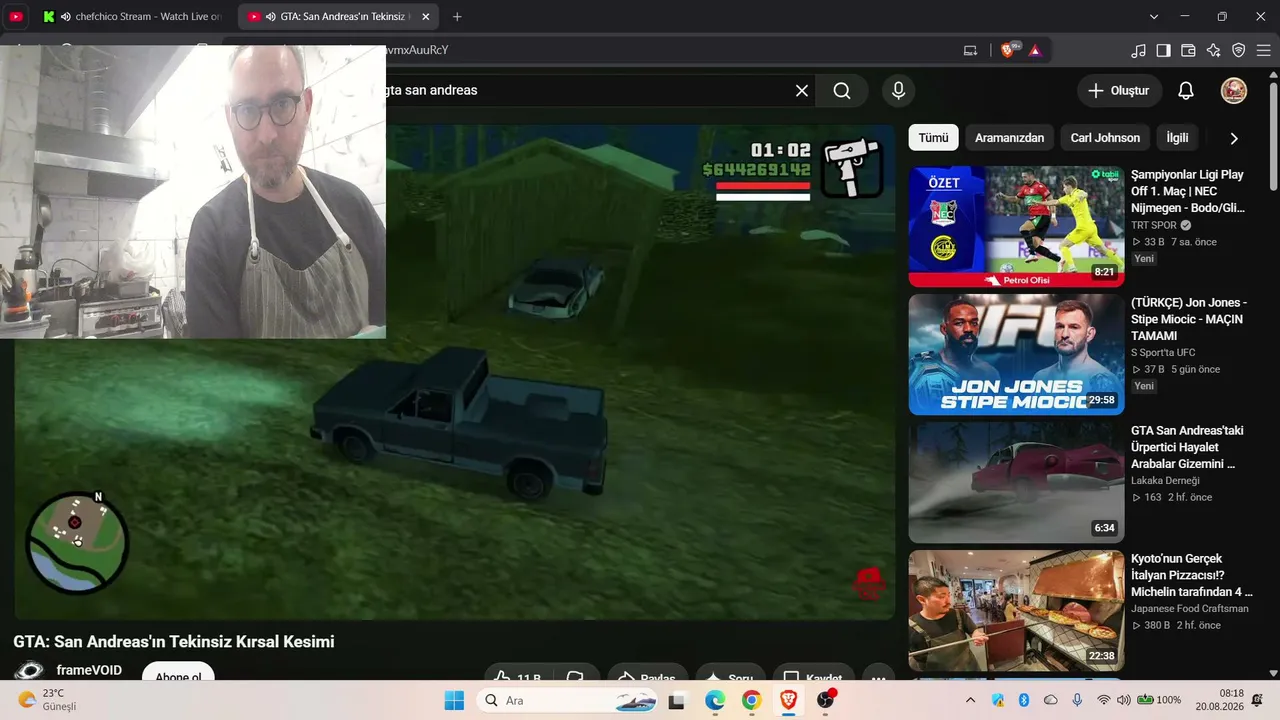Start voice search with microphone button
The width and height of the screenshot is (1280, 720).
(x=899, y=91)
